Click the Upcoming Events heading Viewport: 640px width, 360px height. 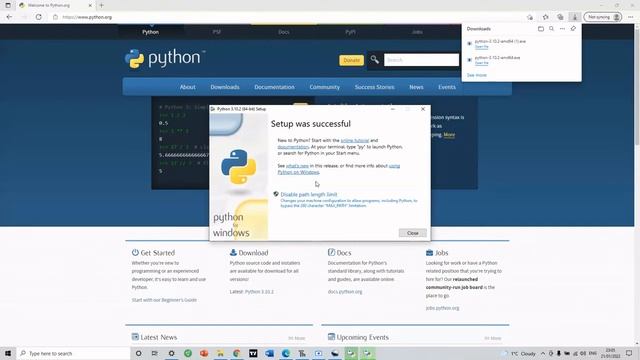(362, 338)
